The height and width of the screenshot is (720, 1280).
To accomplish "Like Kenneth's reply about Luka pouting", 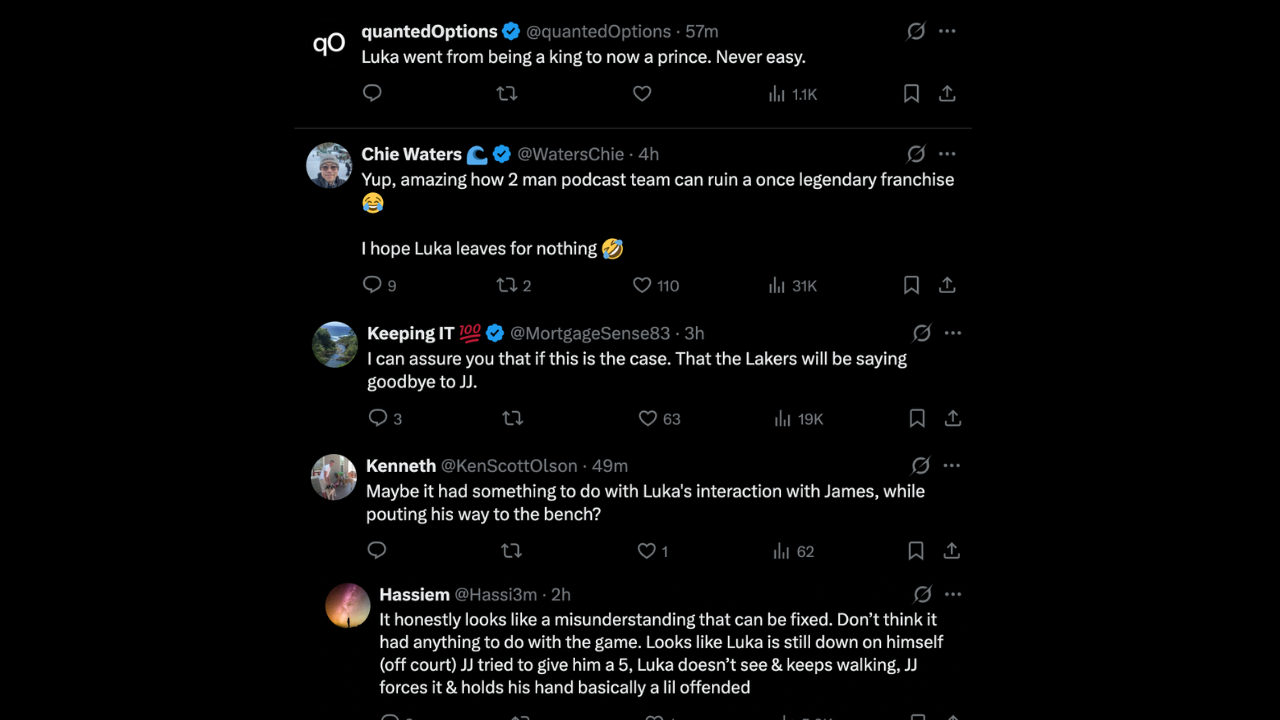I will point(647,551).
